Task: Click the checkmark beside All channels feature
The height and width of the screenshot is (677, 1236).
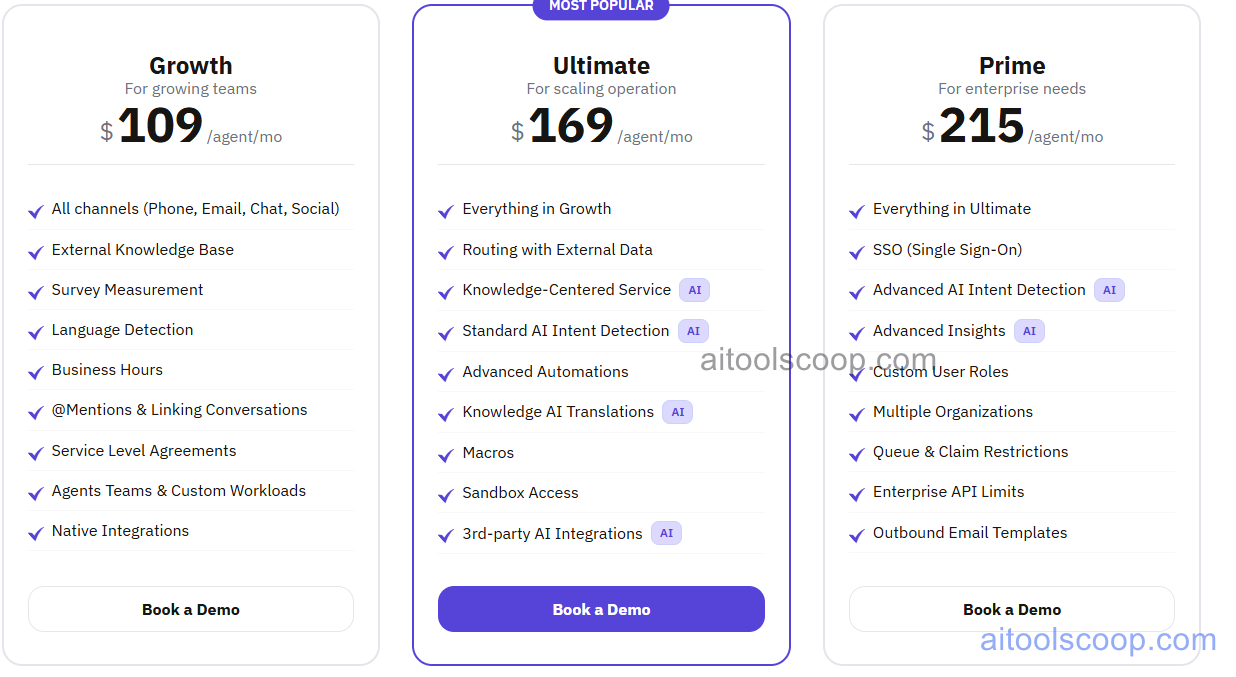Action: click(x=35, y=210)
